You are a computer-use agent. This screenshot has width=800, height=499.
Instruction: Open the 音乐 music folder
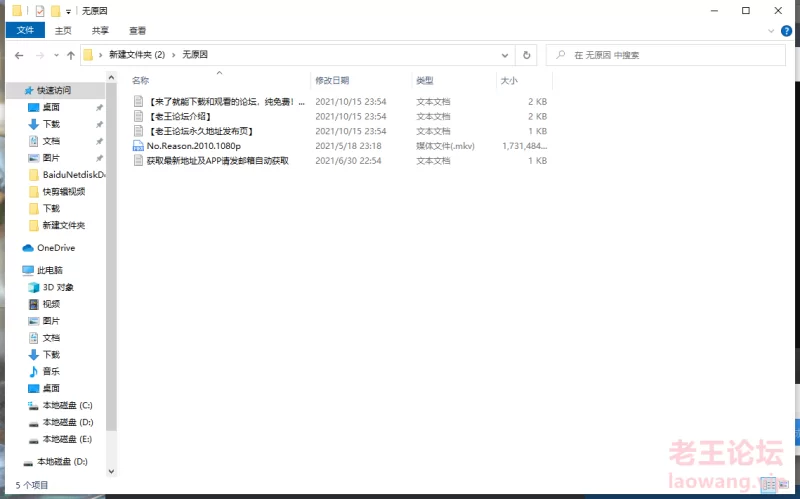[50, 371]
